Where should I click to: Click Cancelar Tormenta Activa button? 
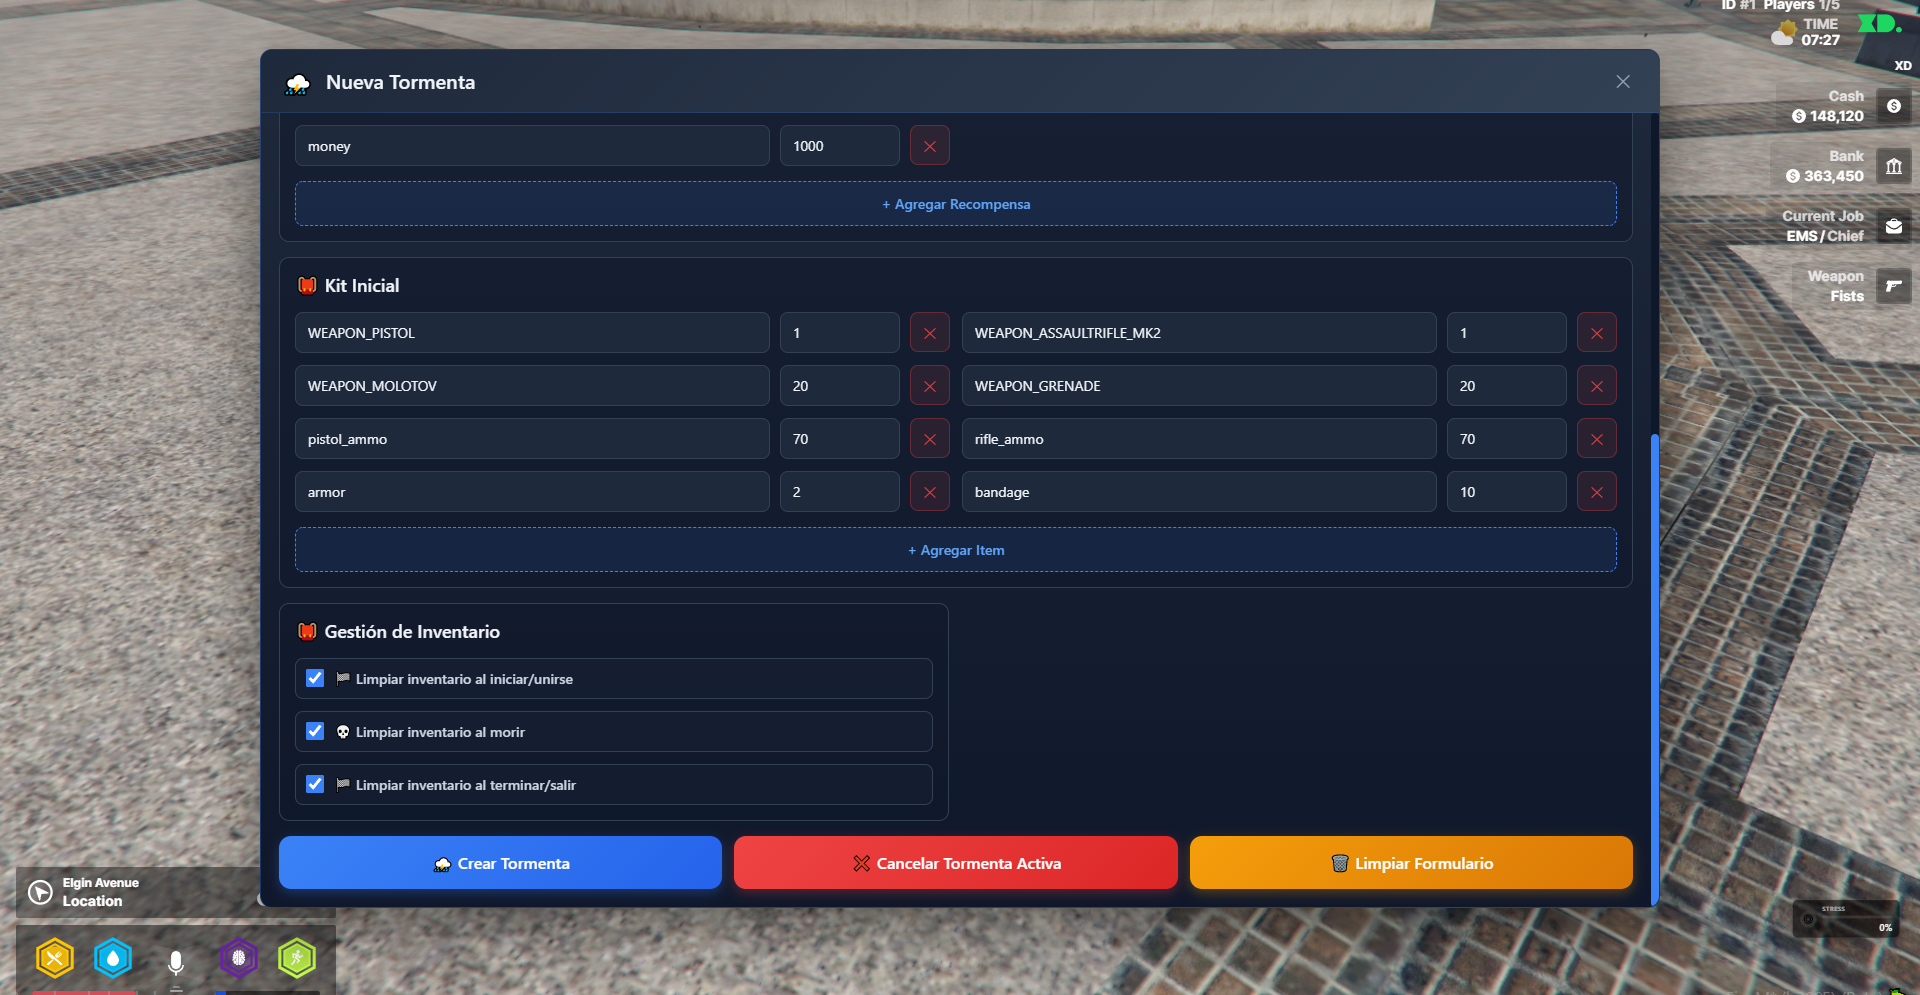(956, 863)
